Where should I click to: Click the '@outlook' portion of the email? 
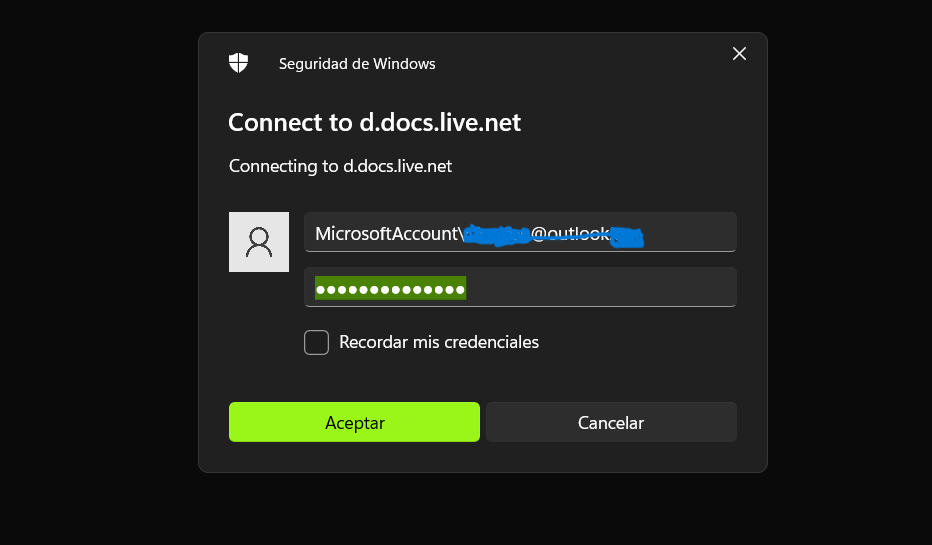coord(569,234)
